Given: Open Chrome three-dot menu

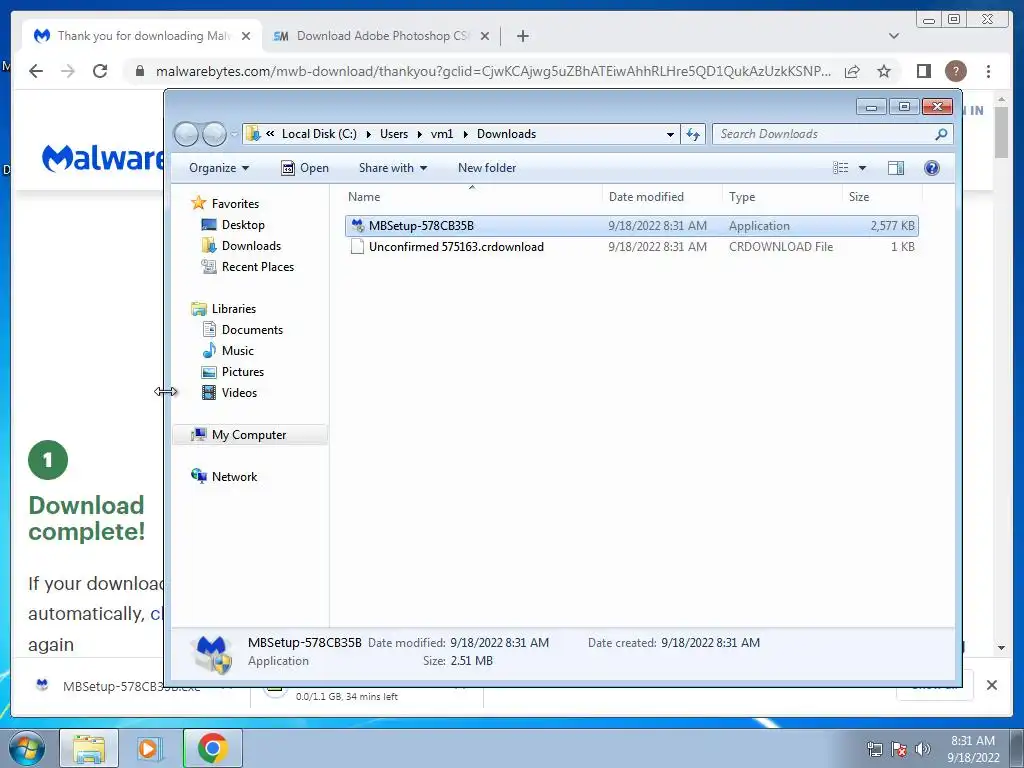Looking at the screenshot, I should point(988,71).
